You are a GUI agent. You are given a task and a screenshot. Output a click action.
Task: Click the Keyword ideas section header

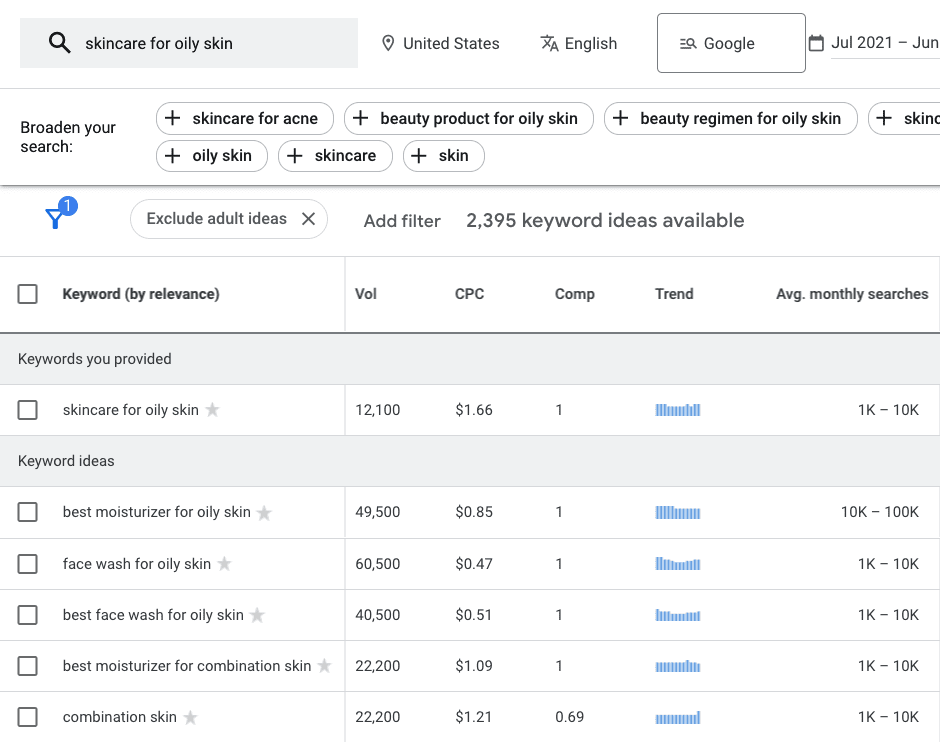click(x=470, y=461)
